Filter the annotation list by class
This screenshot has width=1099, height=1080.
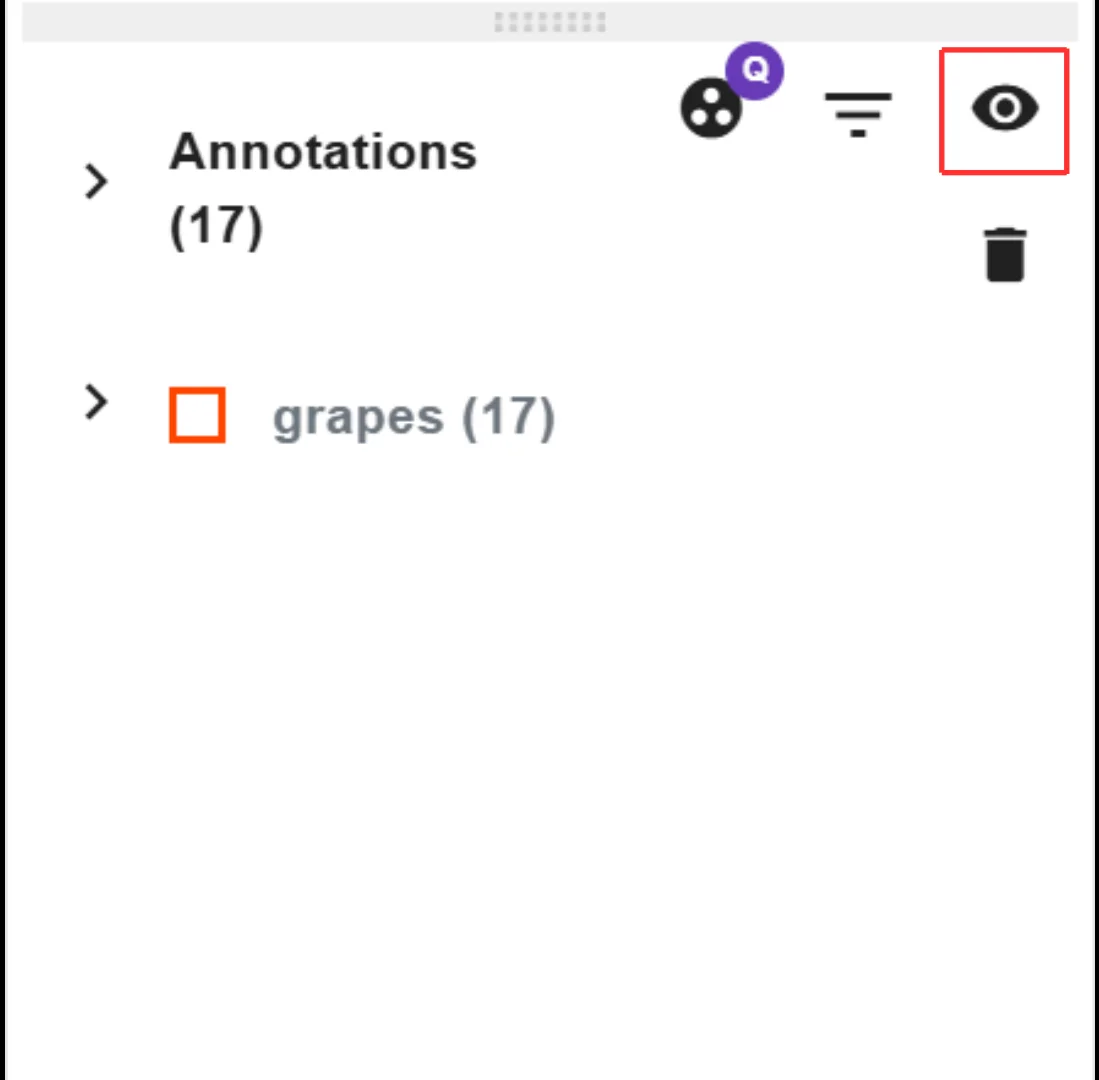(x=858, y=114)
